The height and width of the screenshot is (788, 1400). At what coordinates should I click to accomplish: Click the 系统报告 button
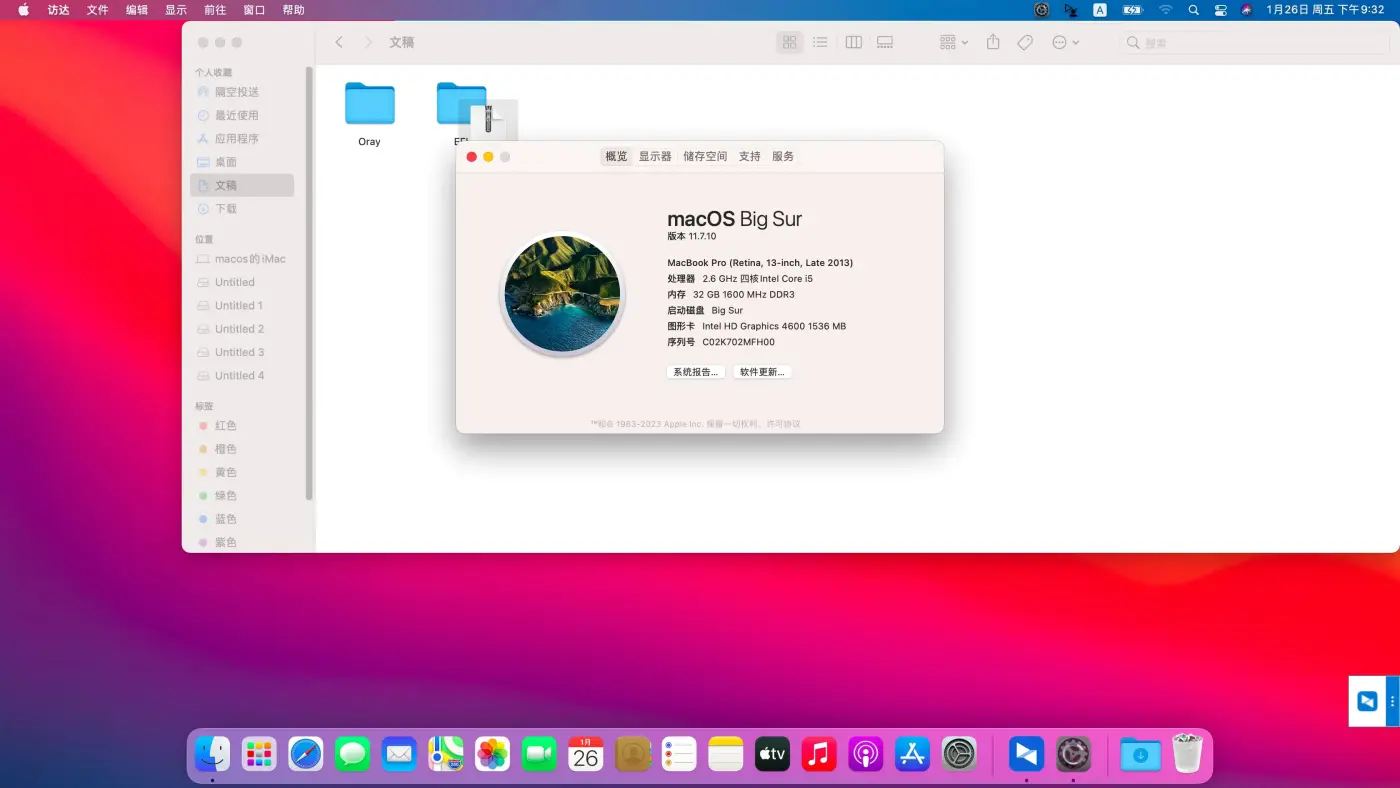point(695,371)
